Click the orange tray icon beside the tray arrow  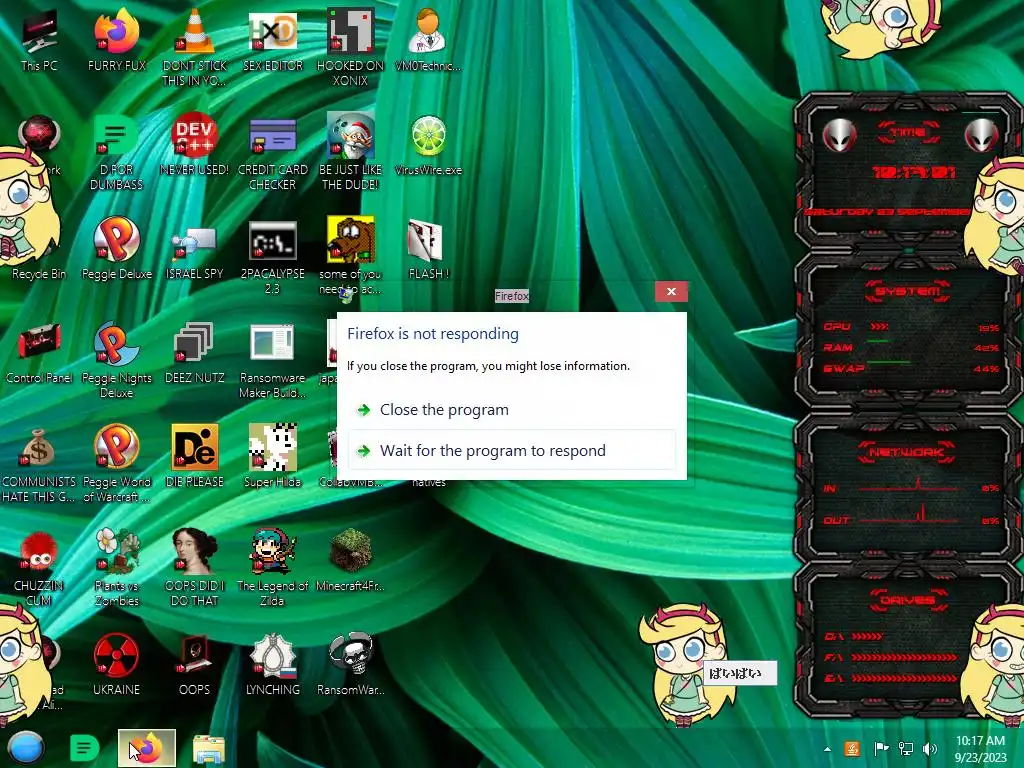click(852, 749)
